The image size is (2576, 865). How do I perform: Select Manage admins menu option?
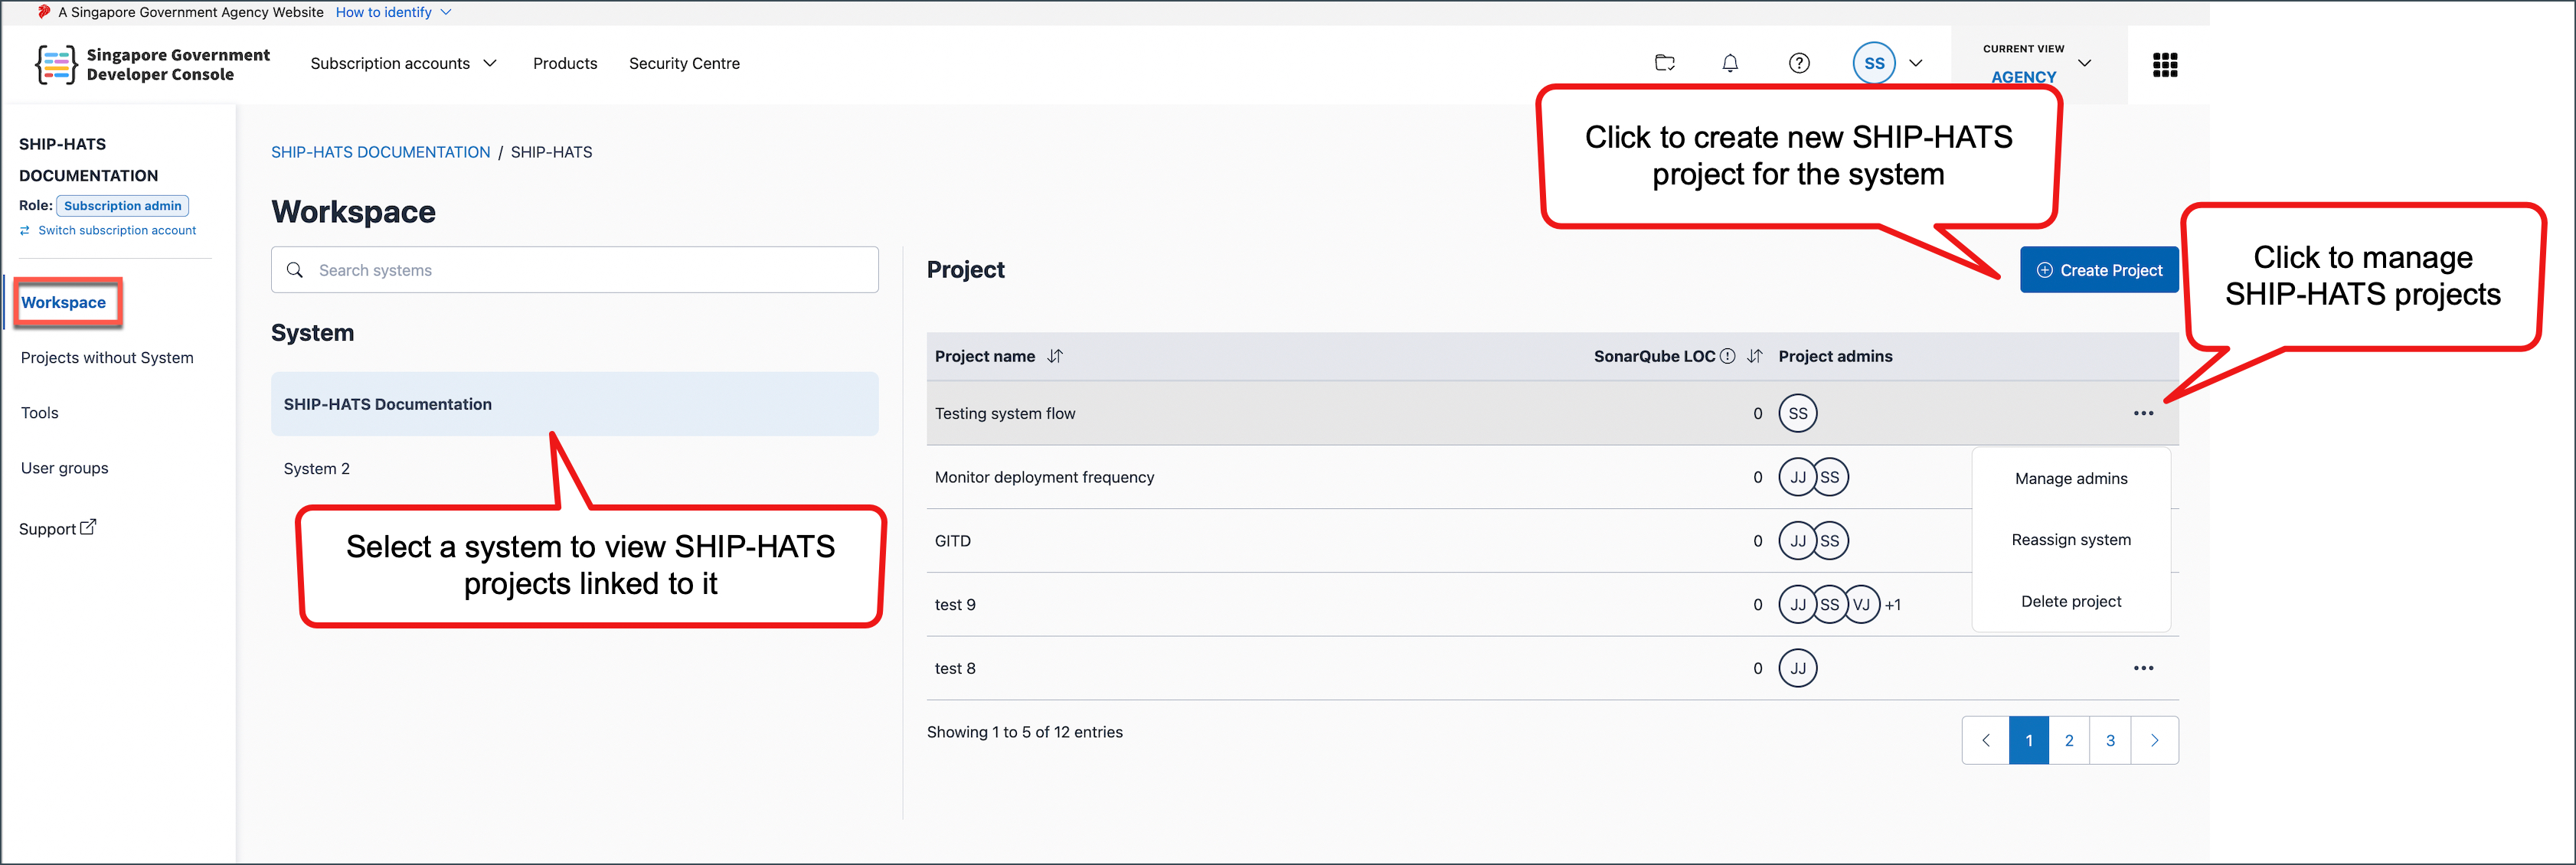pyautogui.click(x=2071, y=478)
